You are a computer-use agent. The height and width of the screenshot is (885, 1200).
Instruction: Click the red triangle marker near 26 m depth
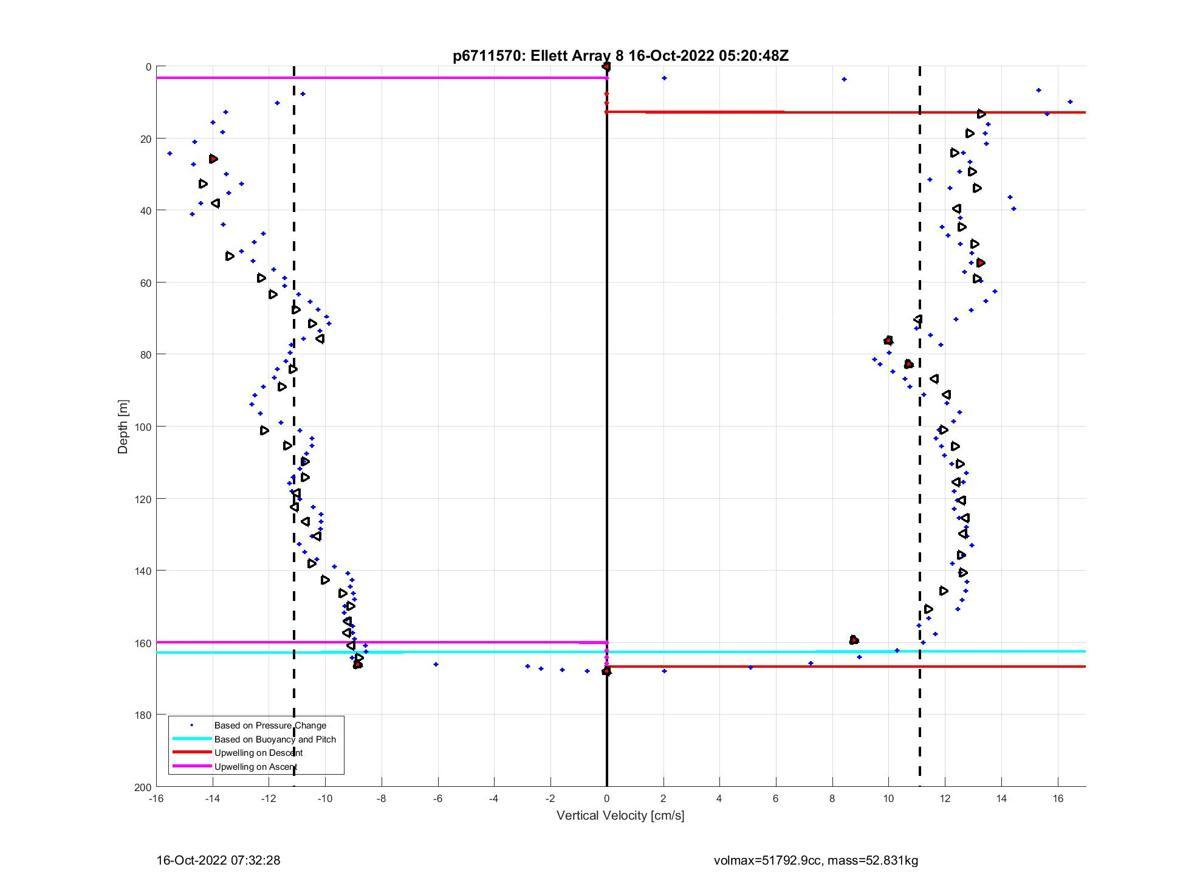point(213,159)
